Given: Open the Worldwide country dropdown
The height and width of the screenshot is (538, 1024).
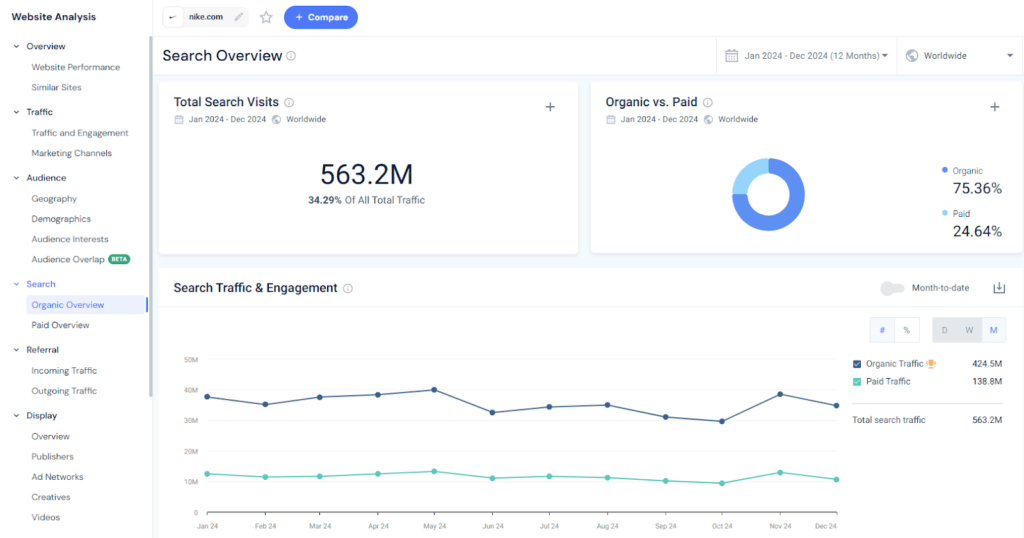Looking at the screenshot, I should (958, 56).
